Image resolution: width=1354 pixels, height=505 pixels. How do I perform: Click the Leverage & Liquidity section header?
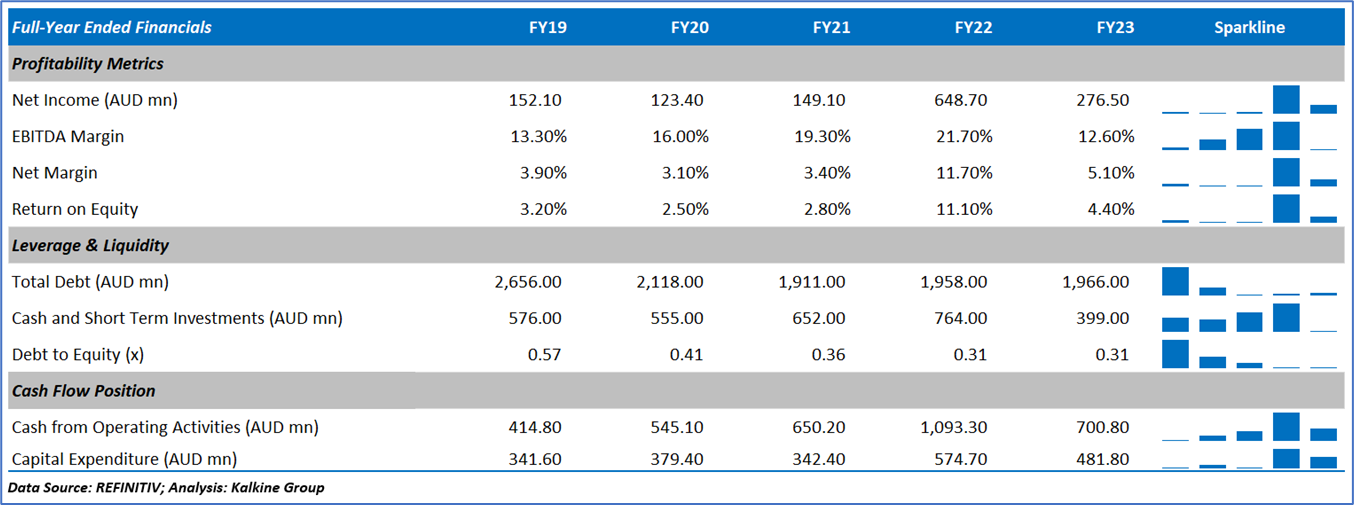point(91,245)
